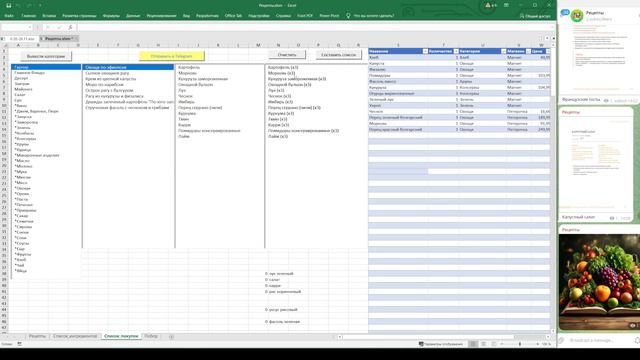Click the Undo arrow in the title bar
This screenshot has width=640, height=360.
point(19,5)
